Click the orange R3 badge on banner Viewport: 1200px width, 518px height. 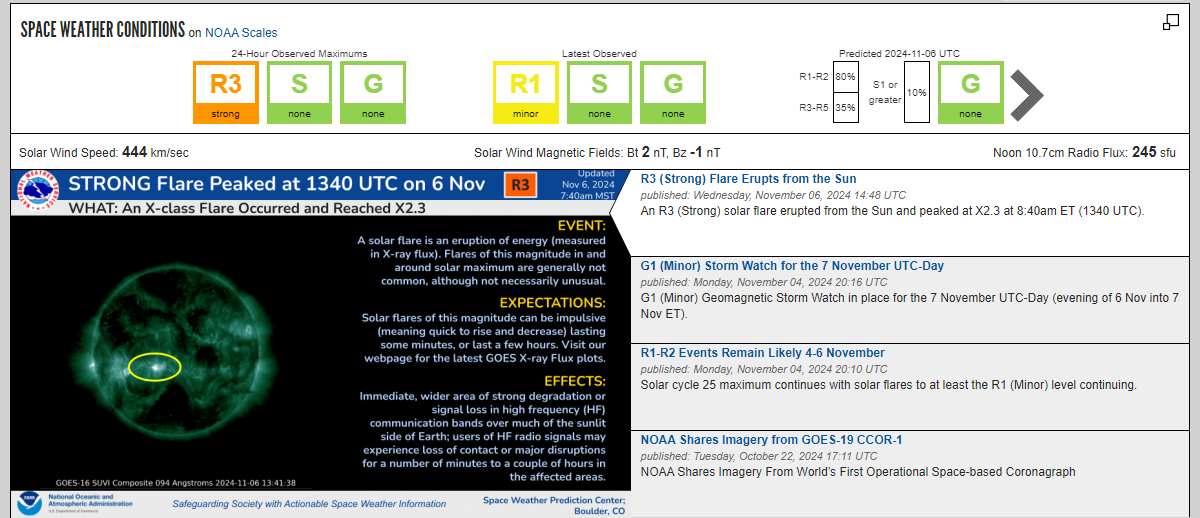[520, 185]
